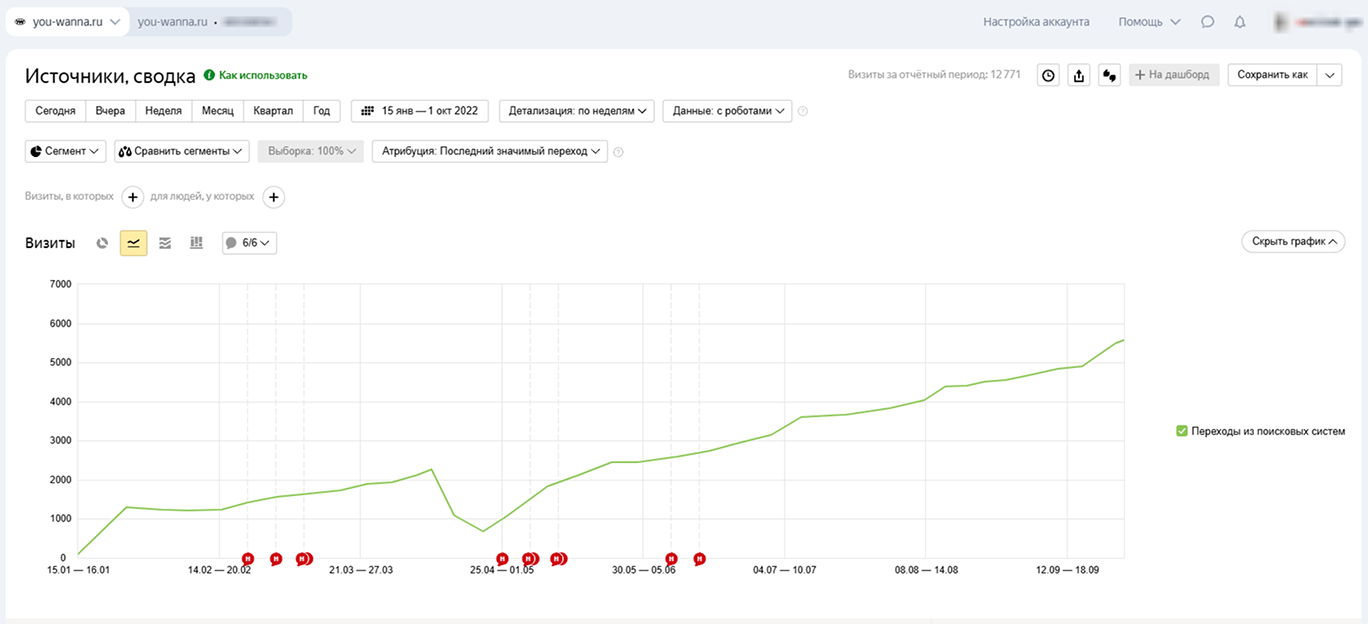Select the 'Неделя' period tab

coord(163,111)
